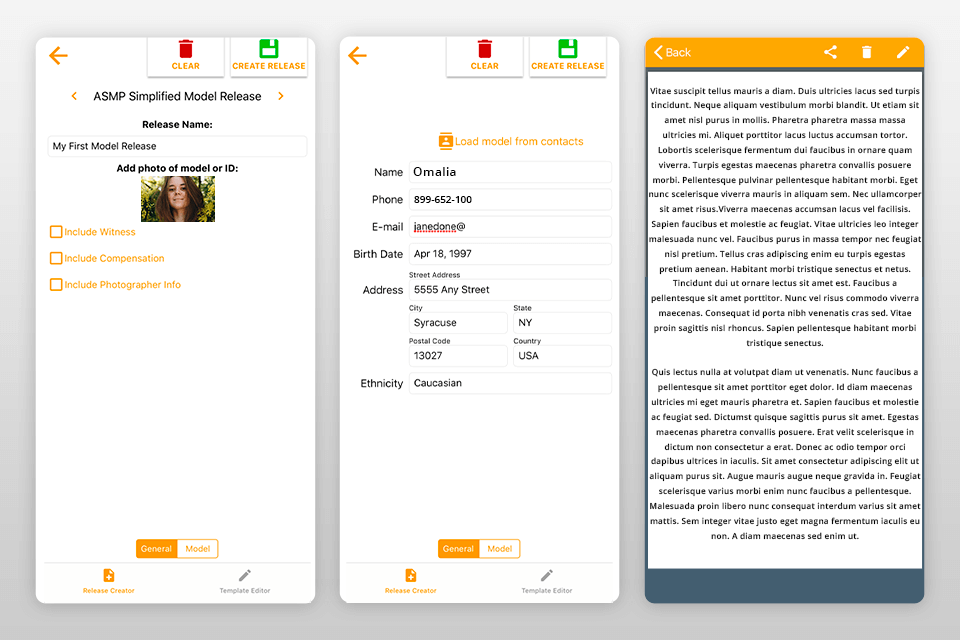Tap the pencil edit icon in the orange header
This screenshot has height=640, width=960.
pos(903,52)
